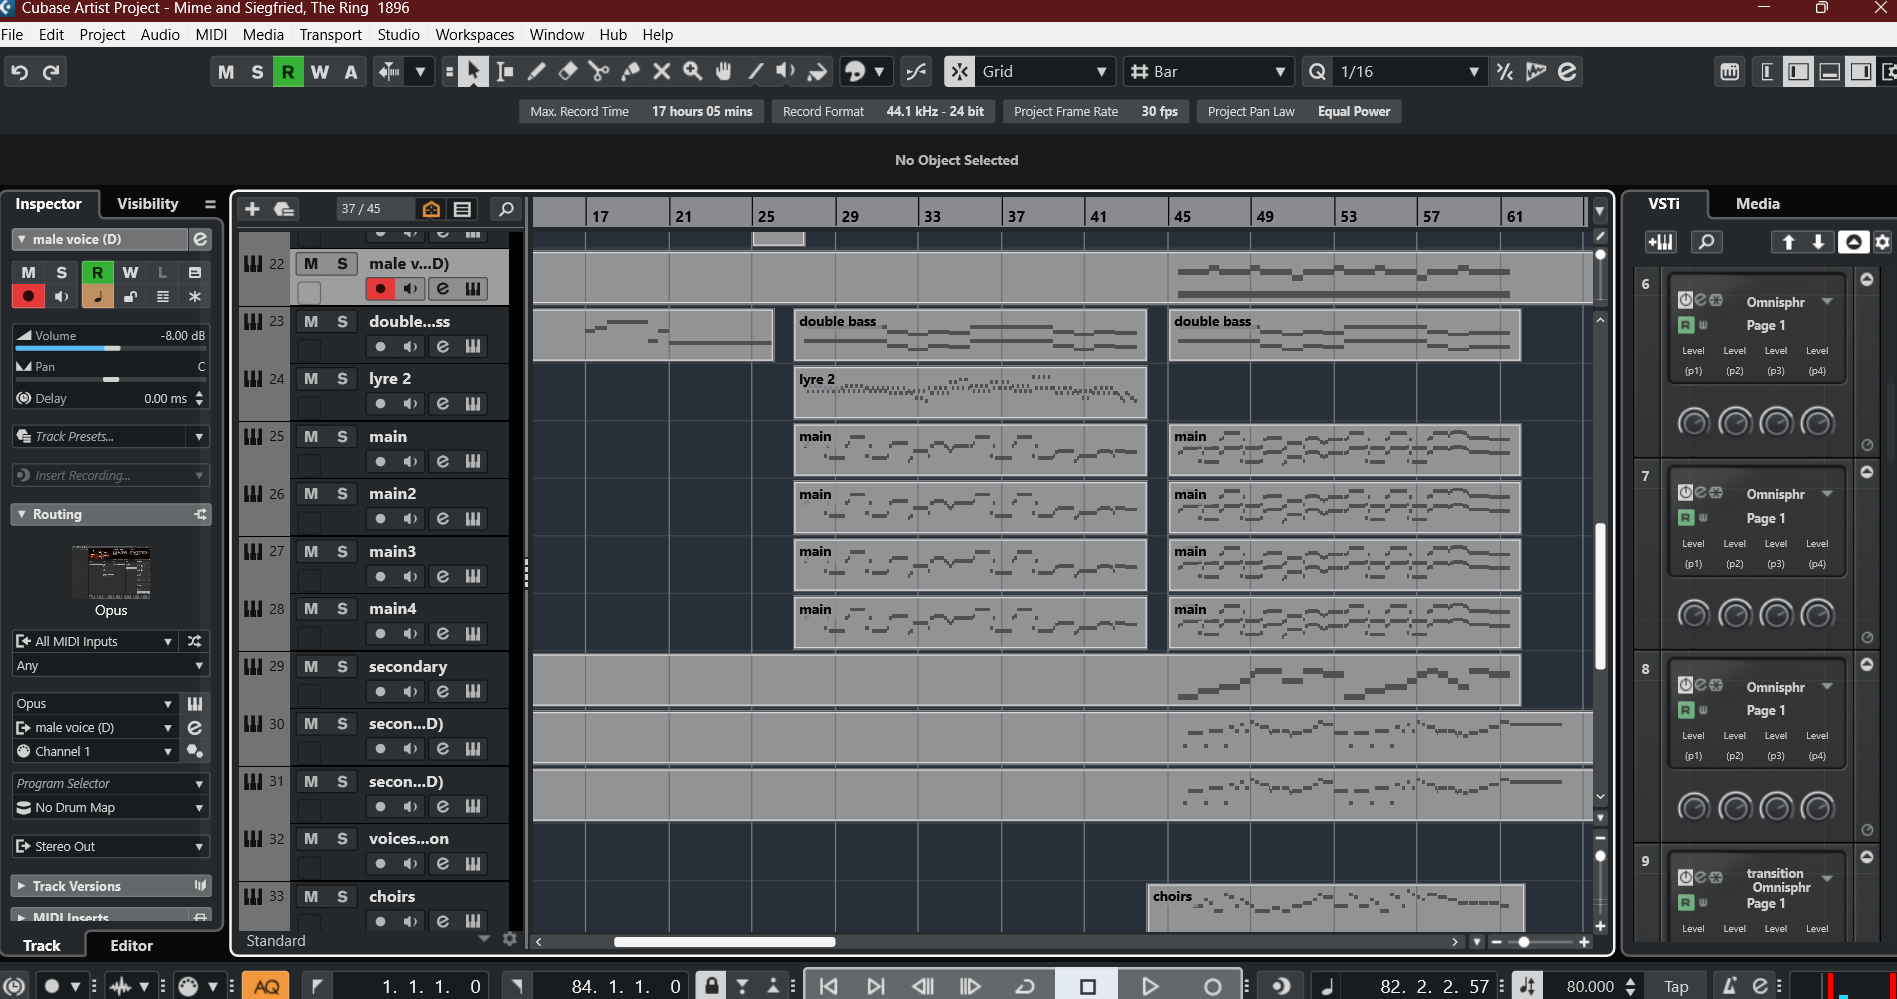1897x999 pixels.
Task: Select the Draw pencil tool
Action: coord(537,71)
